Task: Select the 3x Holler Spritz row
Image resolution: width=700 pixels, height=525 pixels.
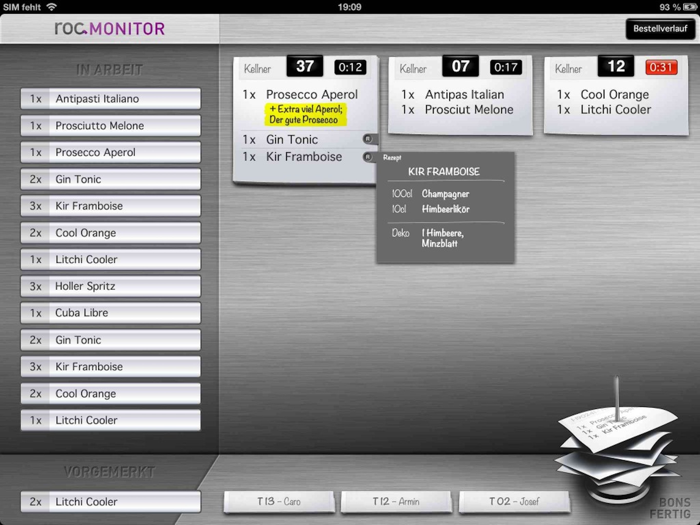Action: tap(111, 286)
